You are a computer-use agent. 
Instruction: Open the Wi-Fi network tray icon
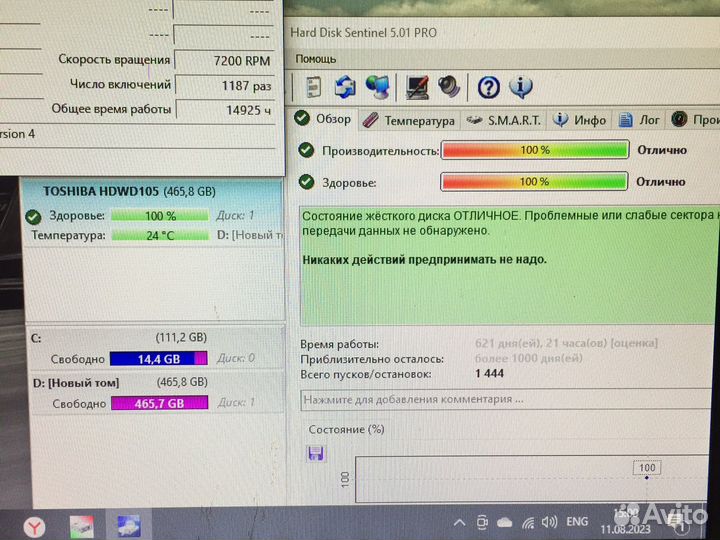click(x=528, y=523)
